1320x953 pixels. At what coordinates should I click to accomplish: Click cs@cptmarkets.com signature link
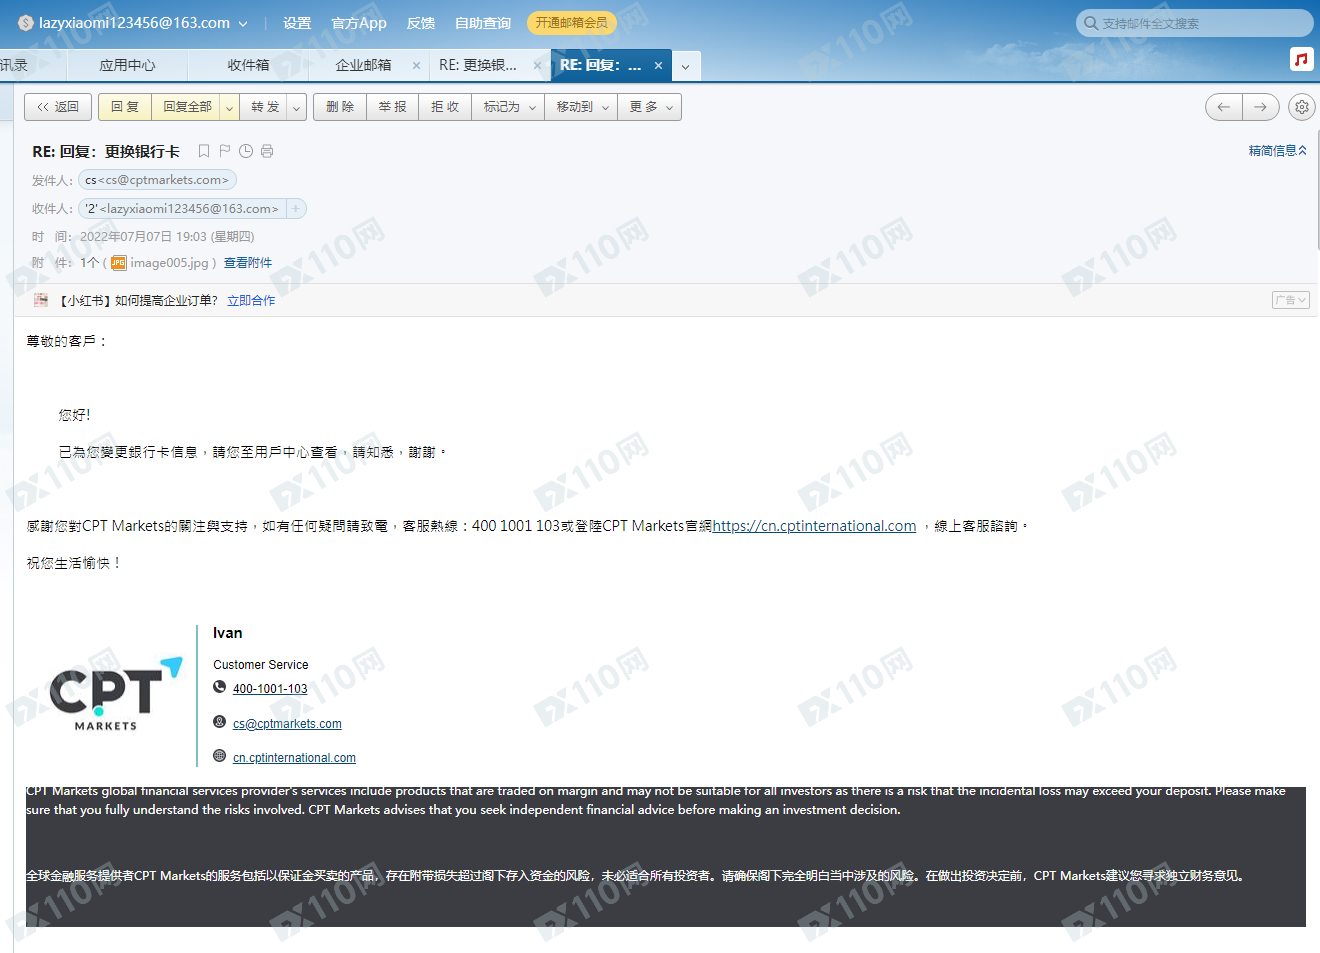[x=287, y=724]
